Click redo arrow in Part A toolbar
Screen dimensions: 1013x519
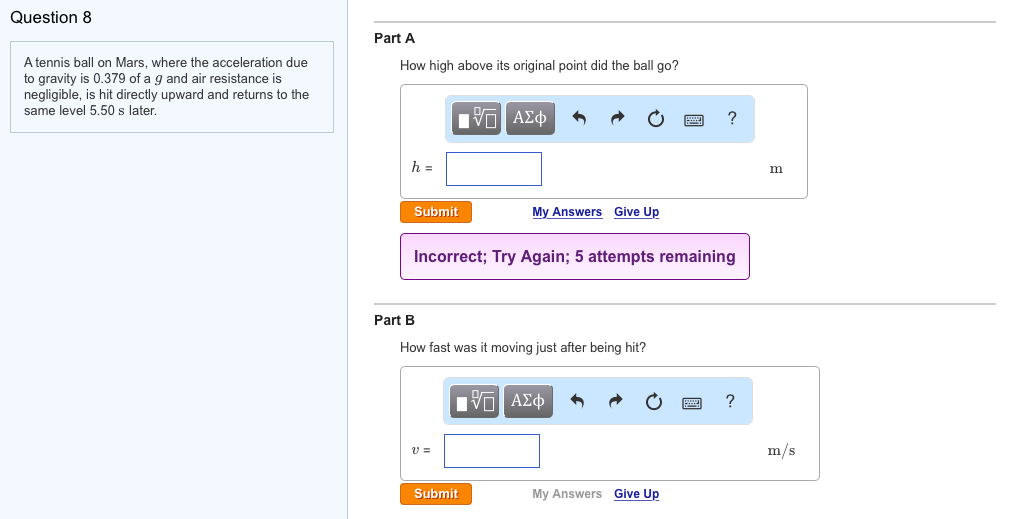point(618,119)
